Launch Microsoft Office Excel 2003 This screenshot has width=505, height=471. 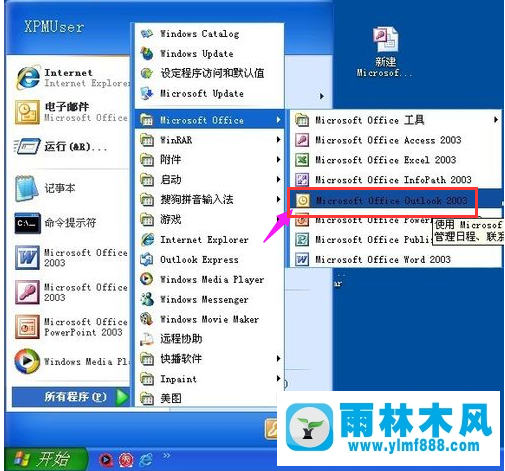(x=396, y=160)
